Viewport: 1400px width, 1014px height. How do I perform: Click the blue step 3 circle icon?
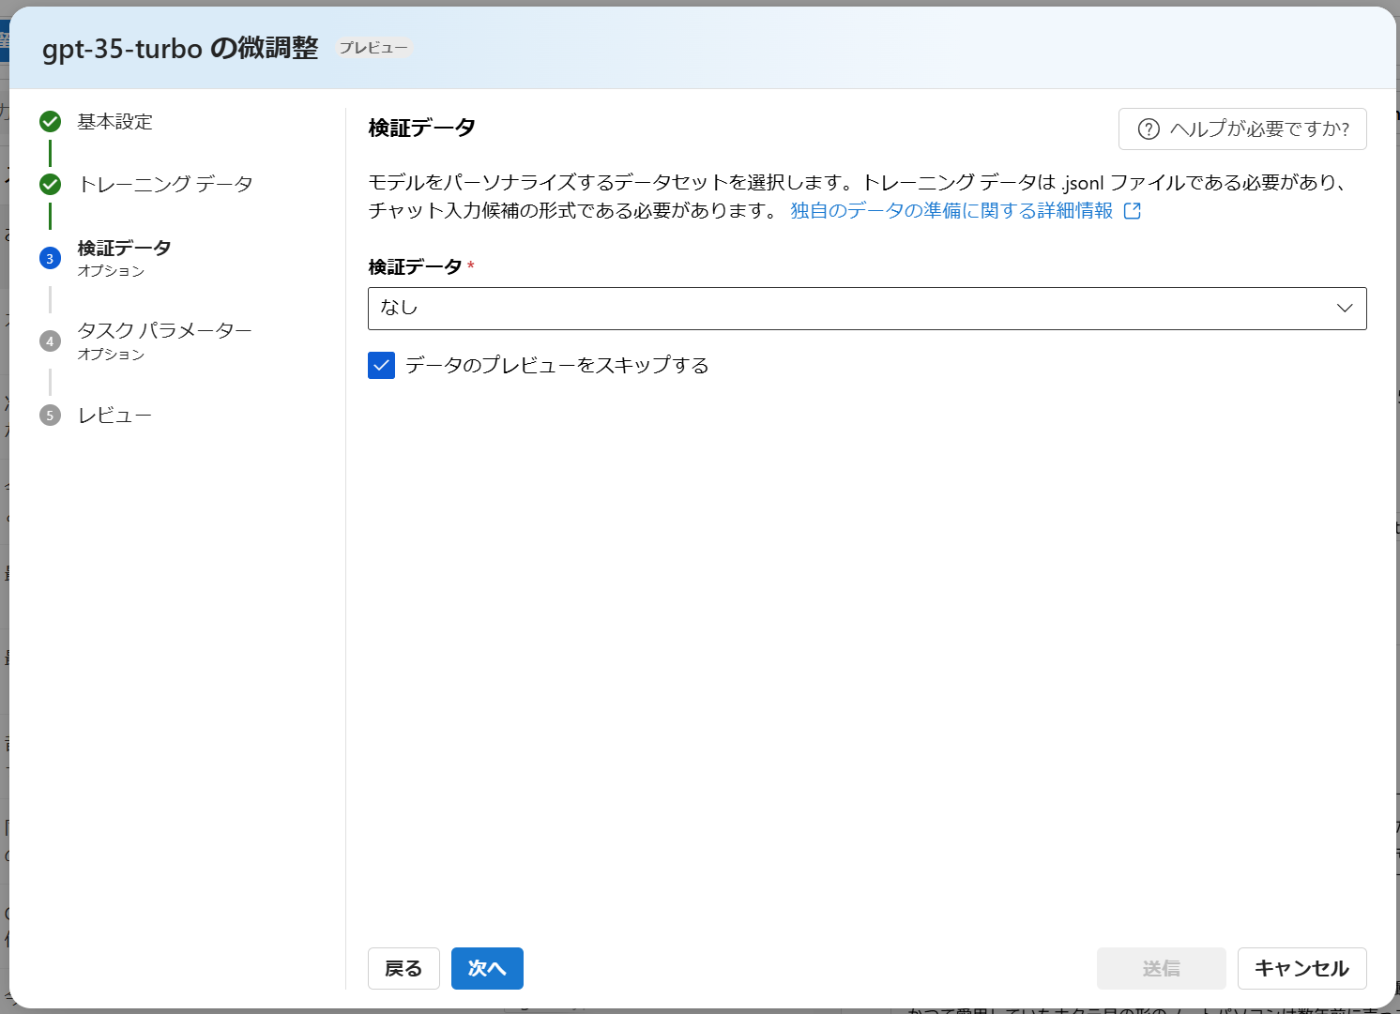pyautogui.click(x=50, y=258)
